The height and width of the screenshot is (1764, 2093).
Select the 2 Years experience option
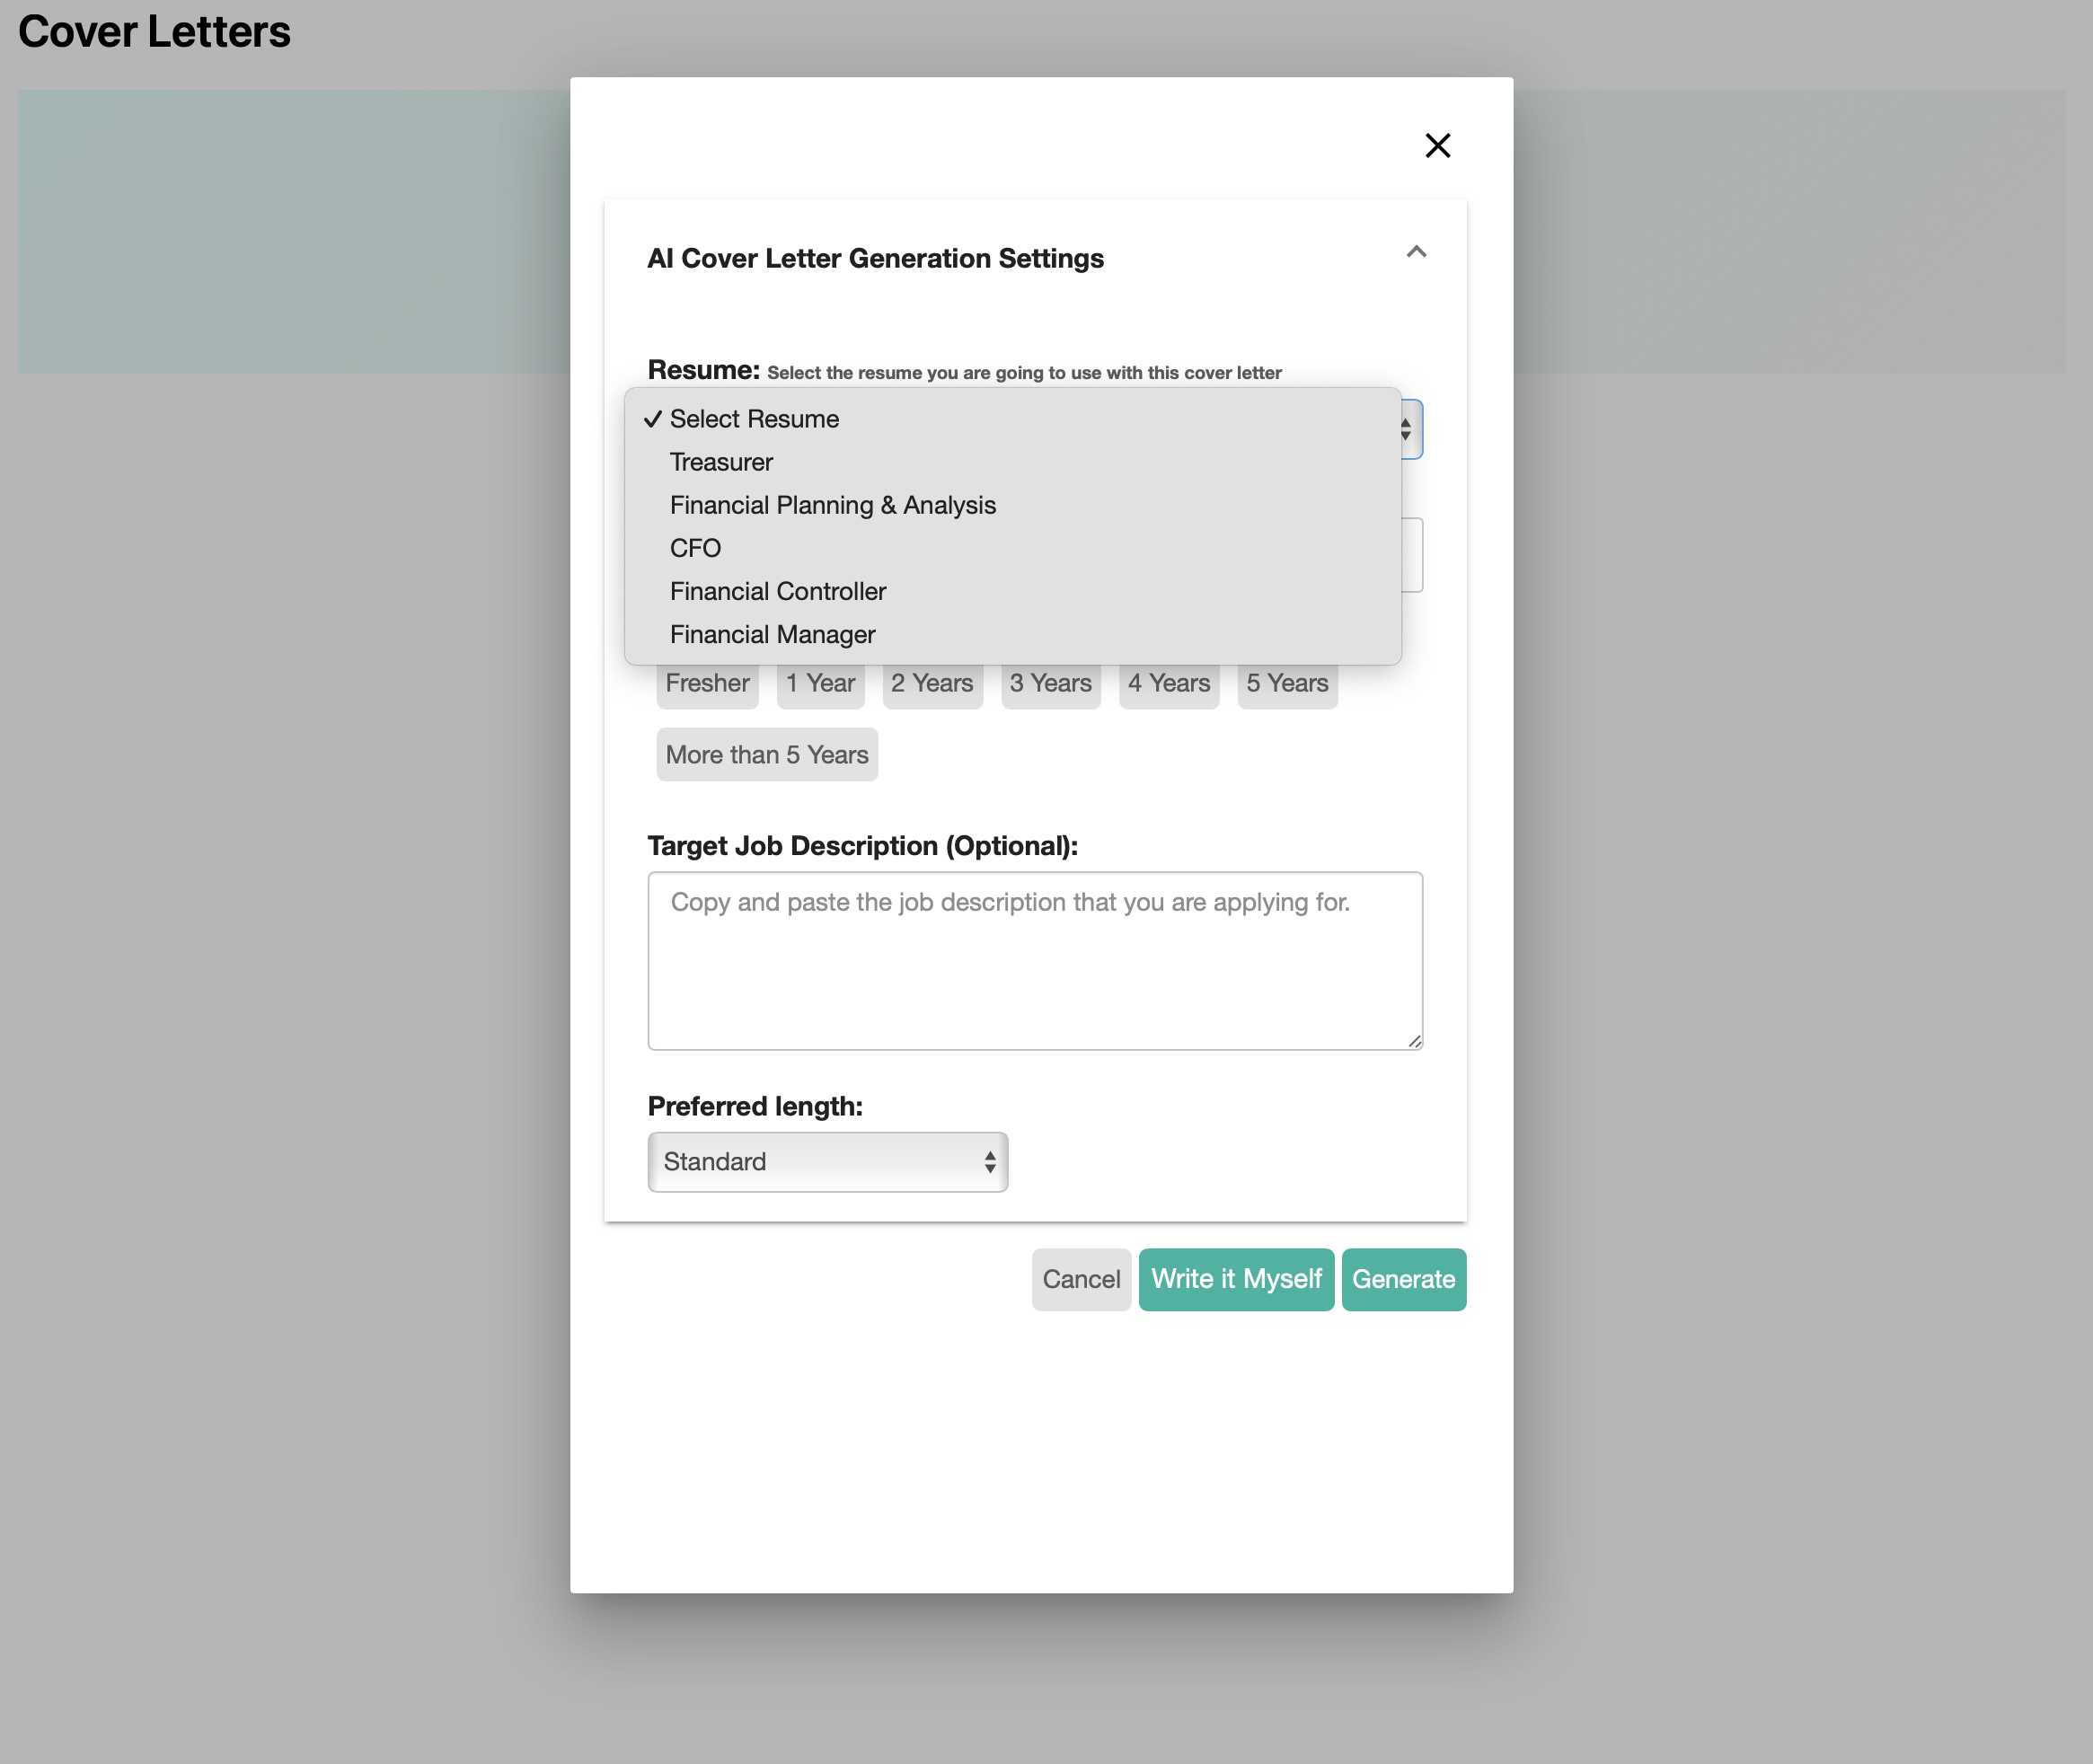click(x=931, y=683)
